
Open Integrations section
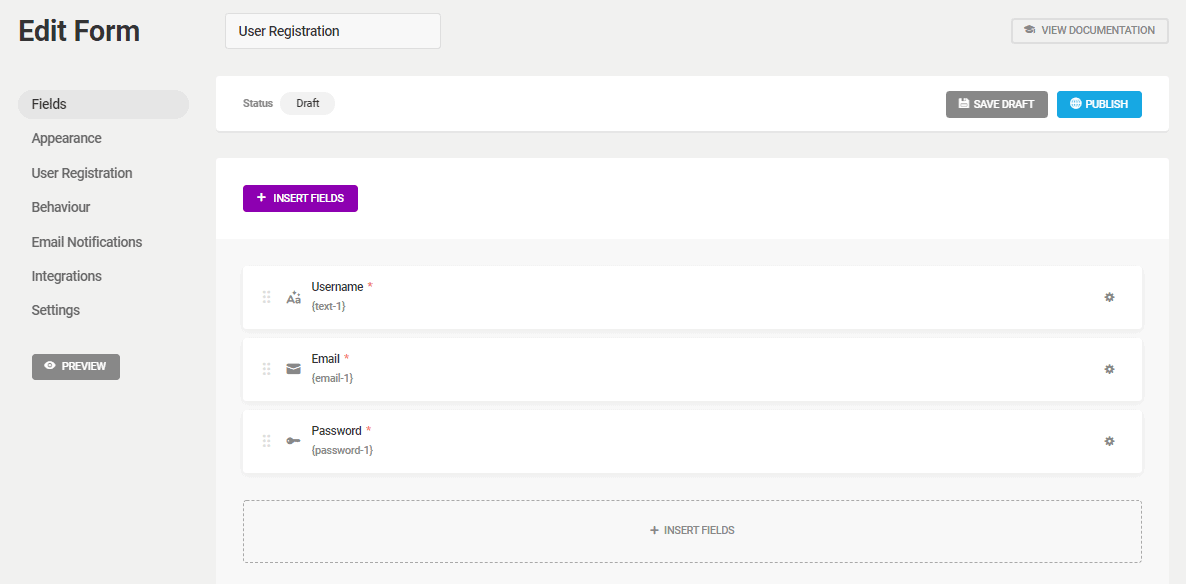pyautogui.click(x=67, y=276)
